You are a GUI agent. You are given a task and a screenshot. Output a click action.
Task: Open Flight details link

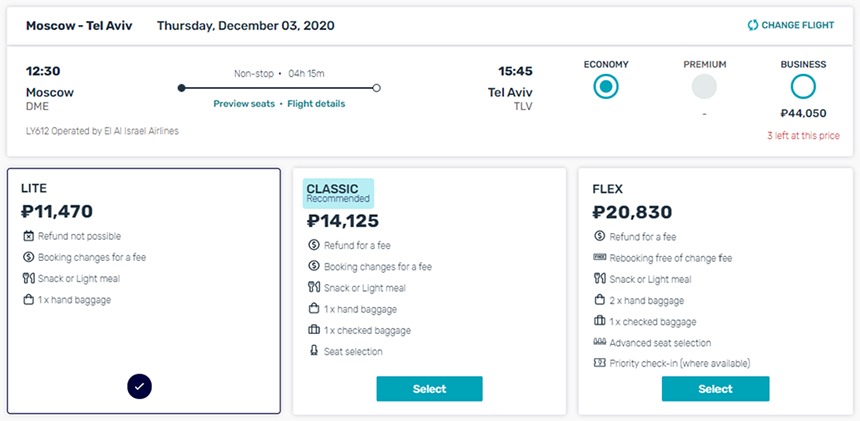pyautogui.click(x=316, y=104)
